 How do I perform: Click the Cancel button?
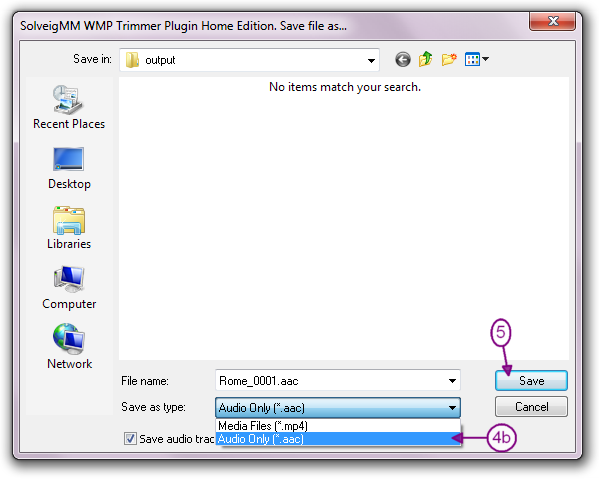click(531, 407)
